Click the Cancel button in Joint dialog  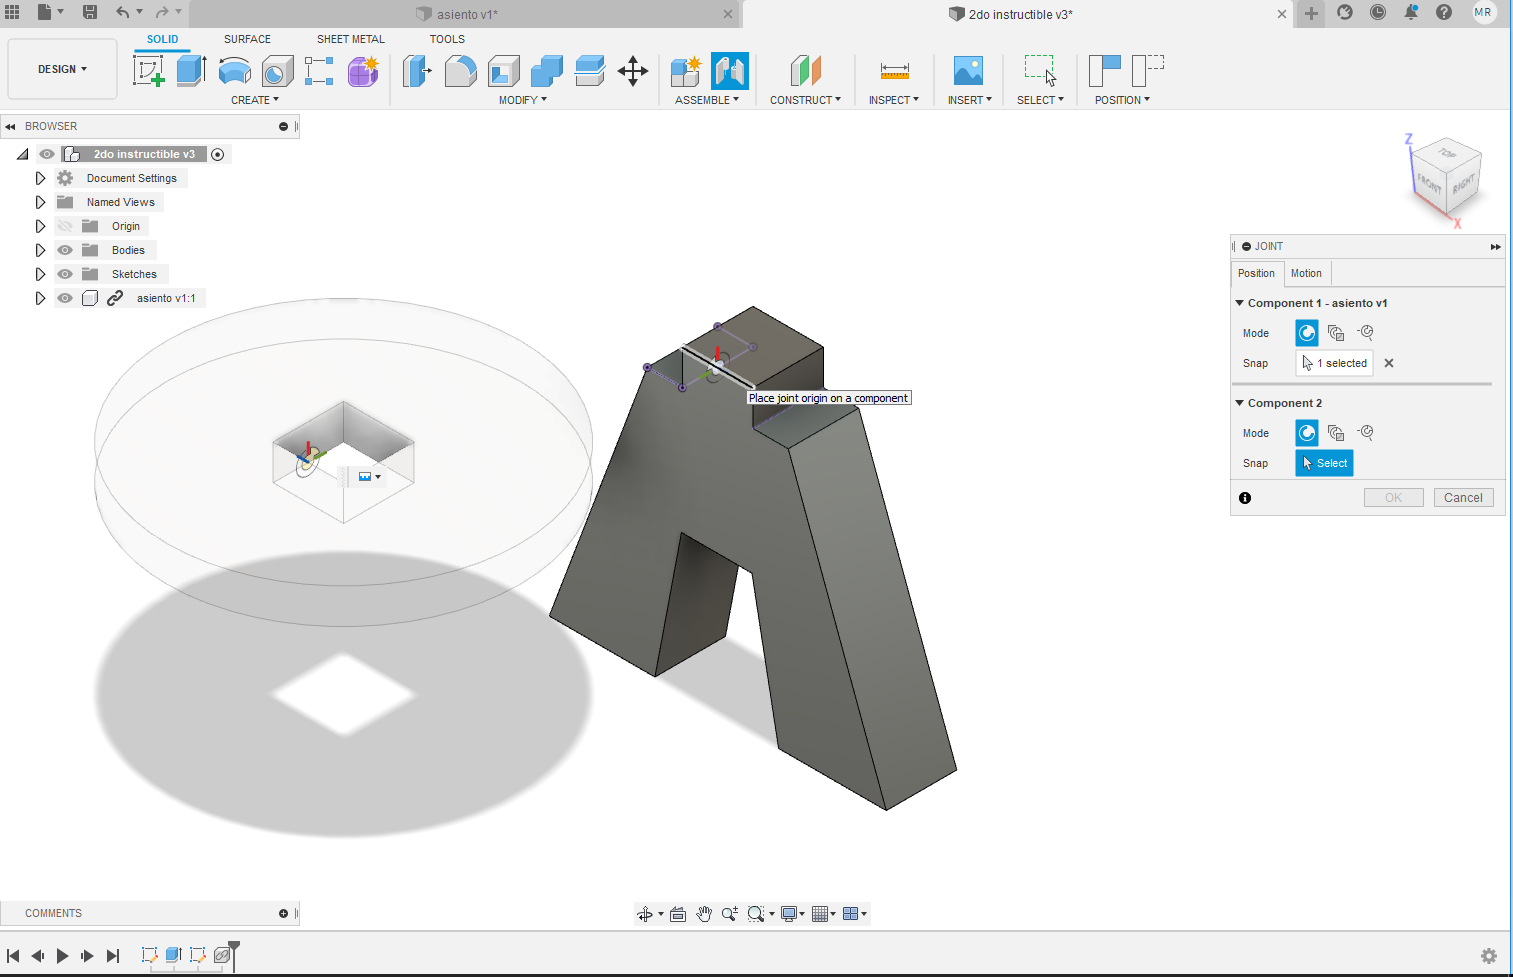pos(1463,498)
